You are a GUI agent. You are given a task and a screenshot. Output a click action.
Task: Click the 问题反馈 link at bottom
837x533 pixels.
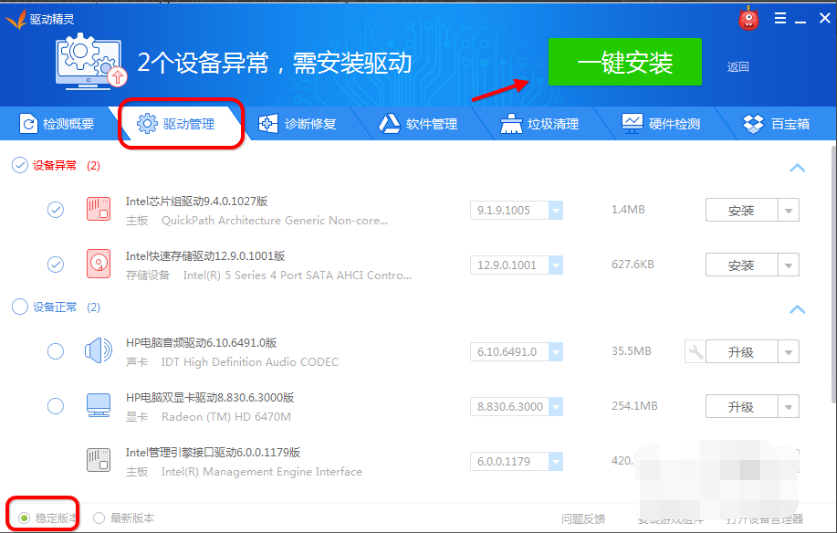pyautogui.click(x=583, y=519)
